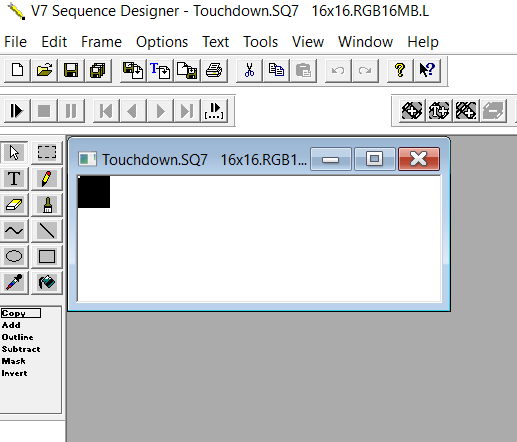Click the Undo arrow icon

click(338, 71)
